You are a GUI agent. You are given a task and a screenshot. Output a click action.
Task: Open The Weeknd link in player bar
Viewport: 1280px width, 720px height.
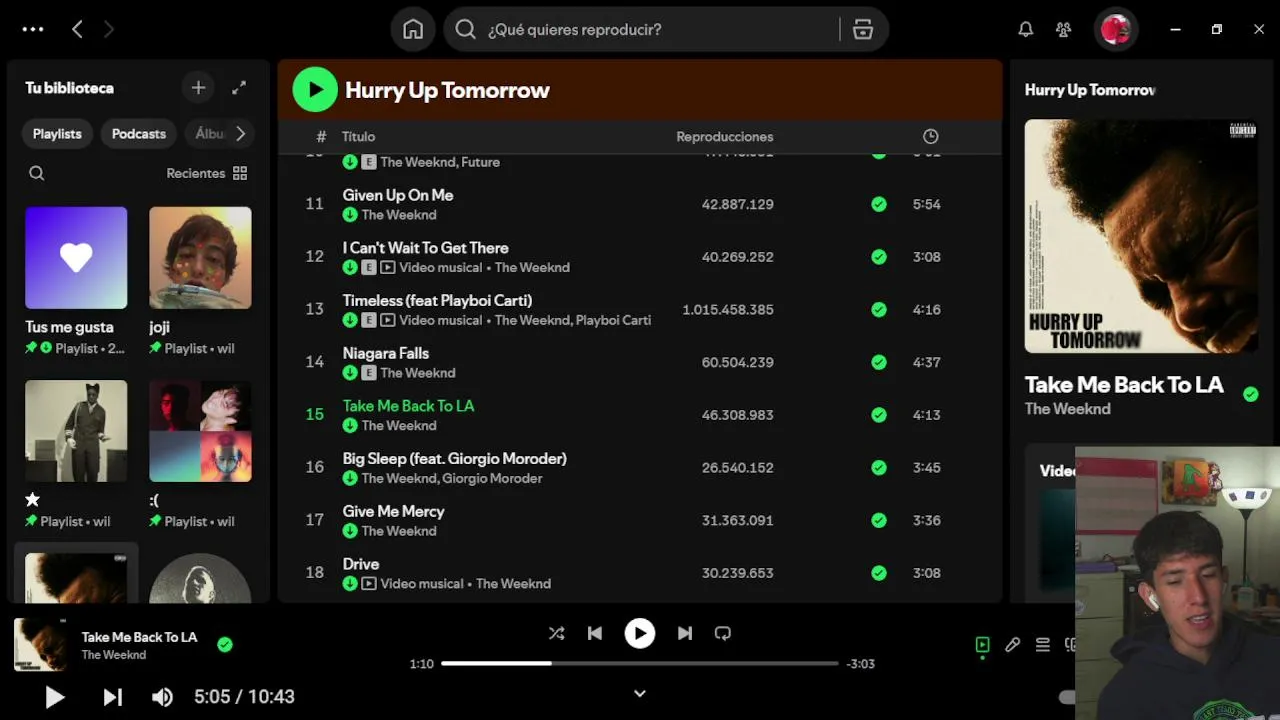(x=114, y=655)
